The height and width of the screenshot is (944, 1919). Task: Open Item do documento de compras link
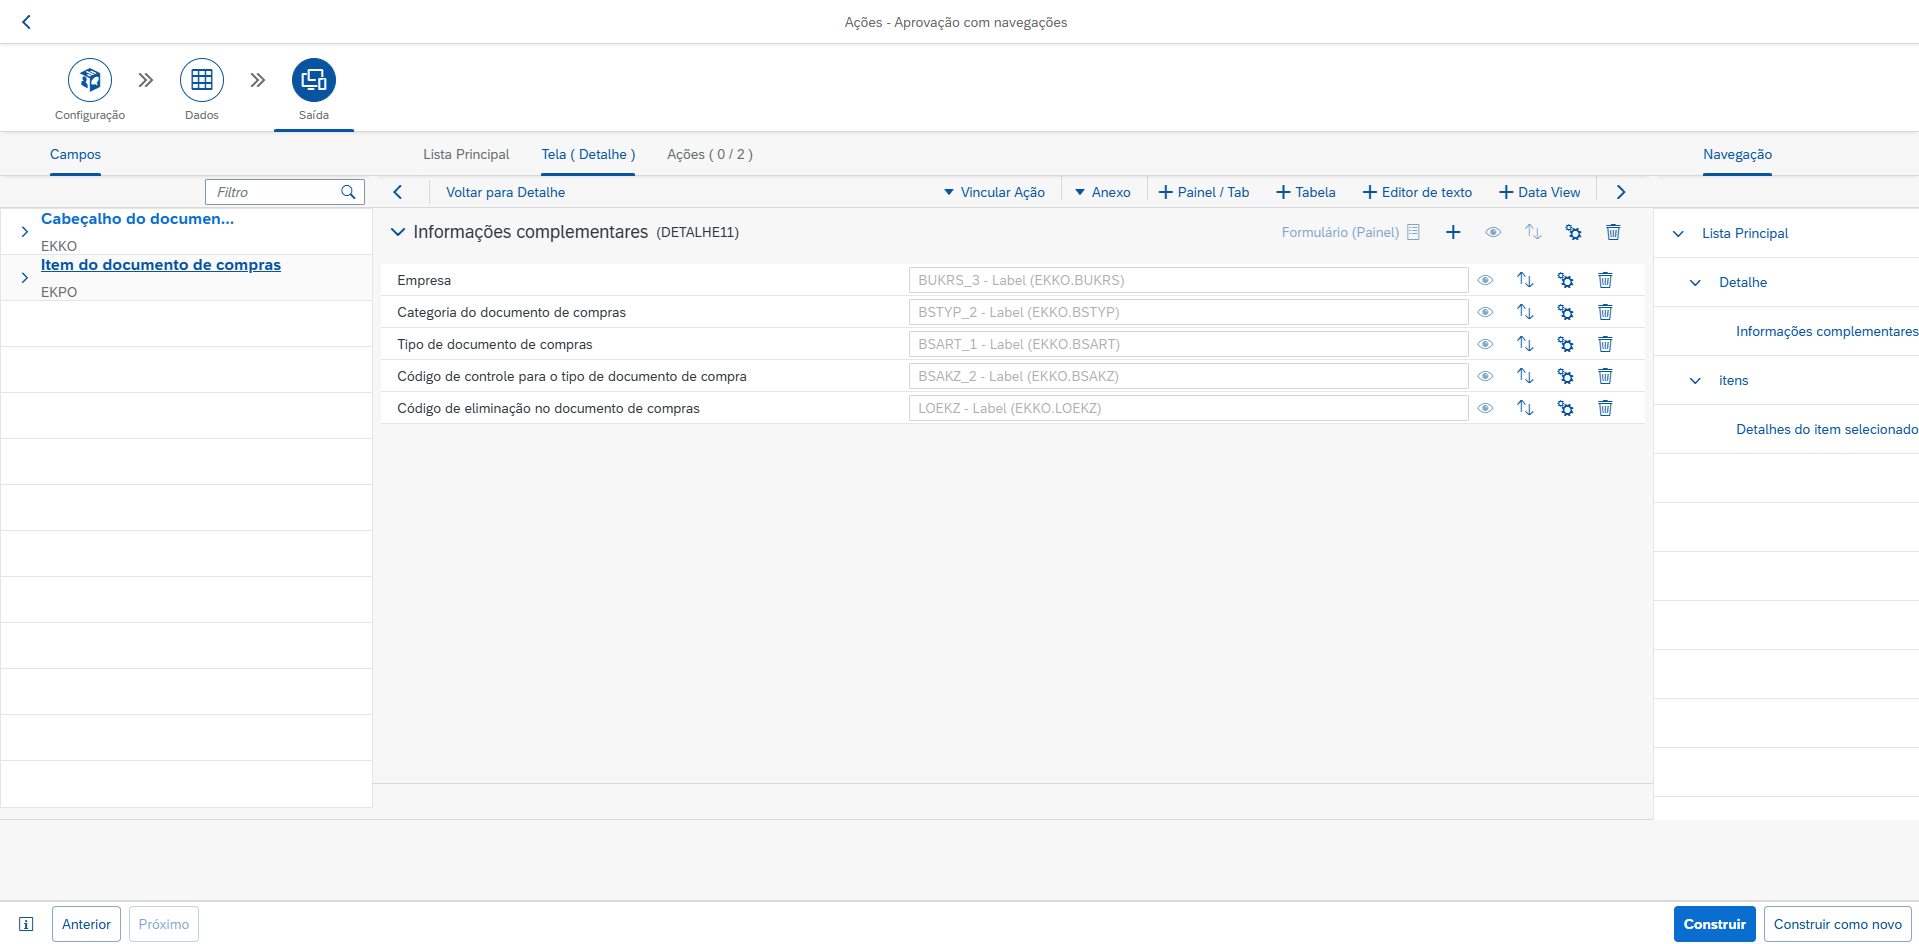click(161, 265)
